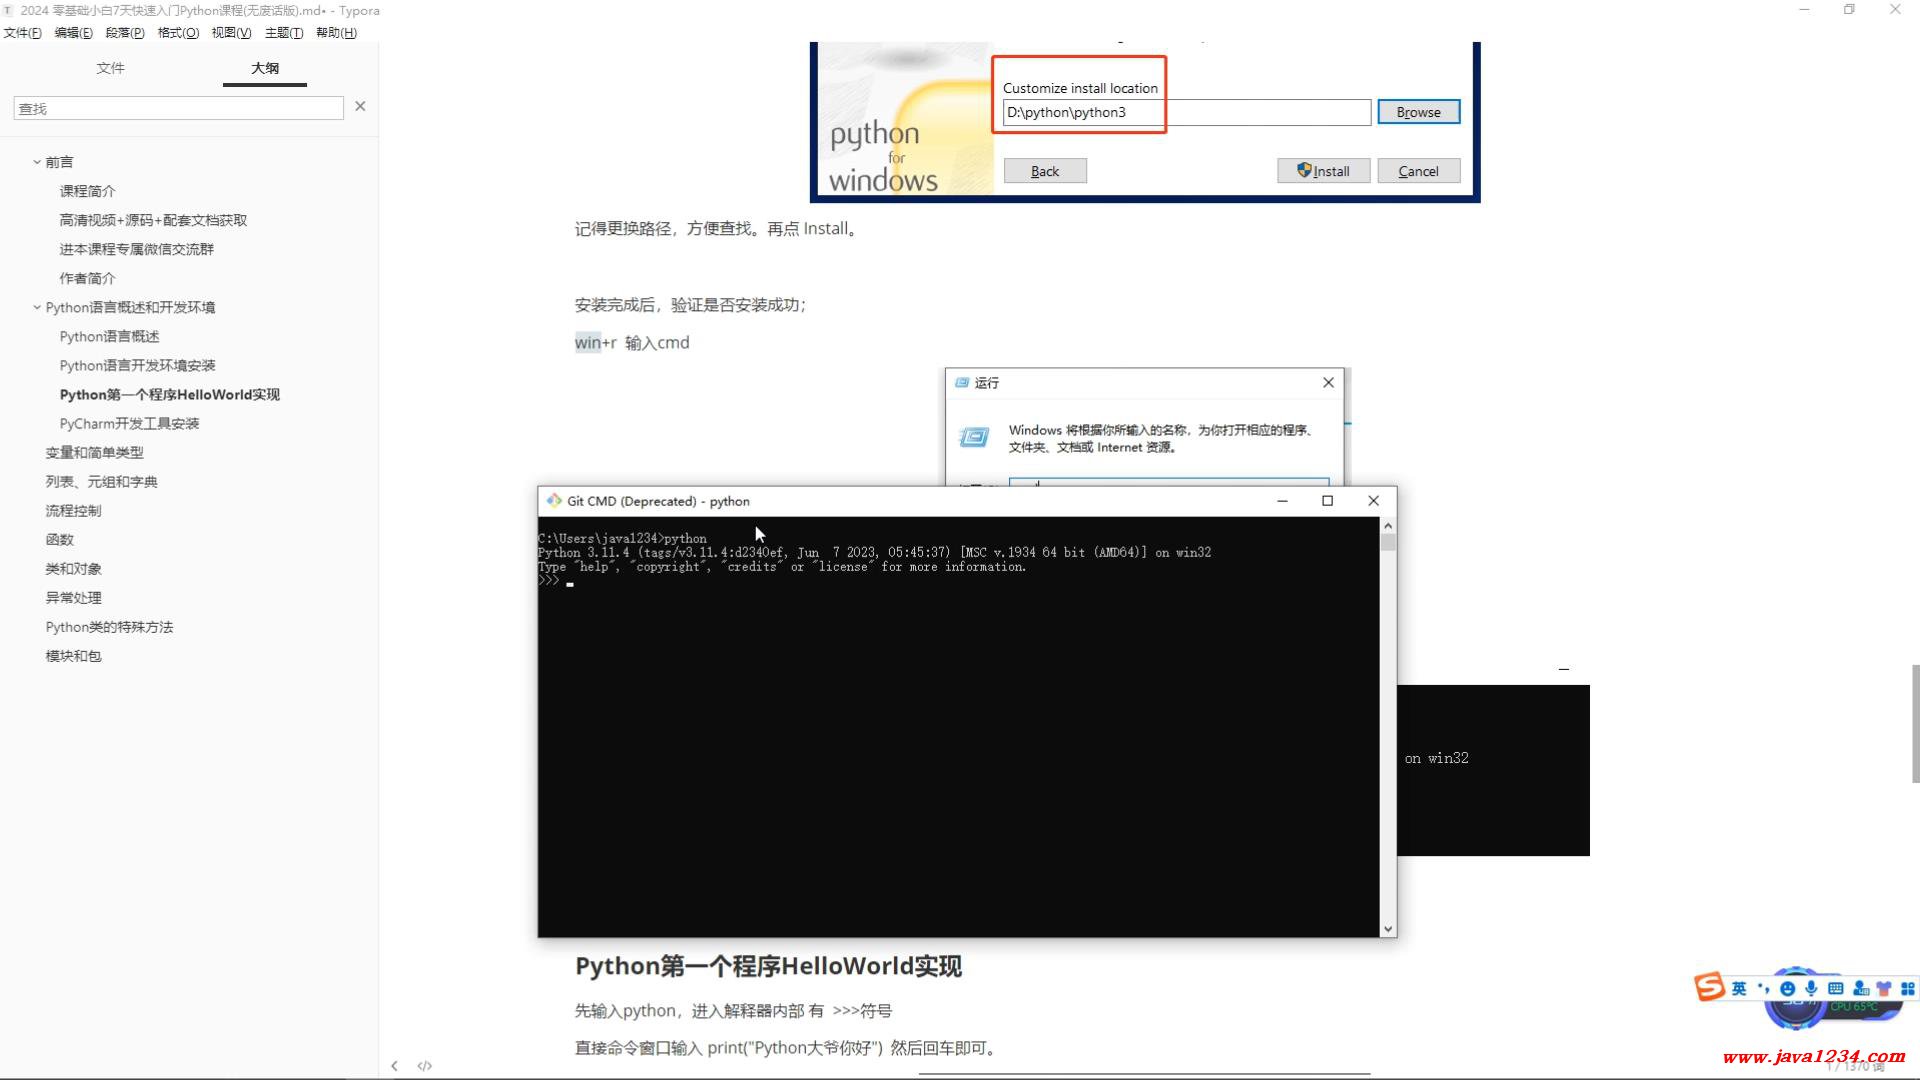Viewport: 1920px width, 1080px height.
Task: Click the Git CMD vertical scrollbar thumb
Action: tap(1387, 543)
